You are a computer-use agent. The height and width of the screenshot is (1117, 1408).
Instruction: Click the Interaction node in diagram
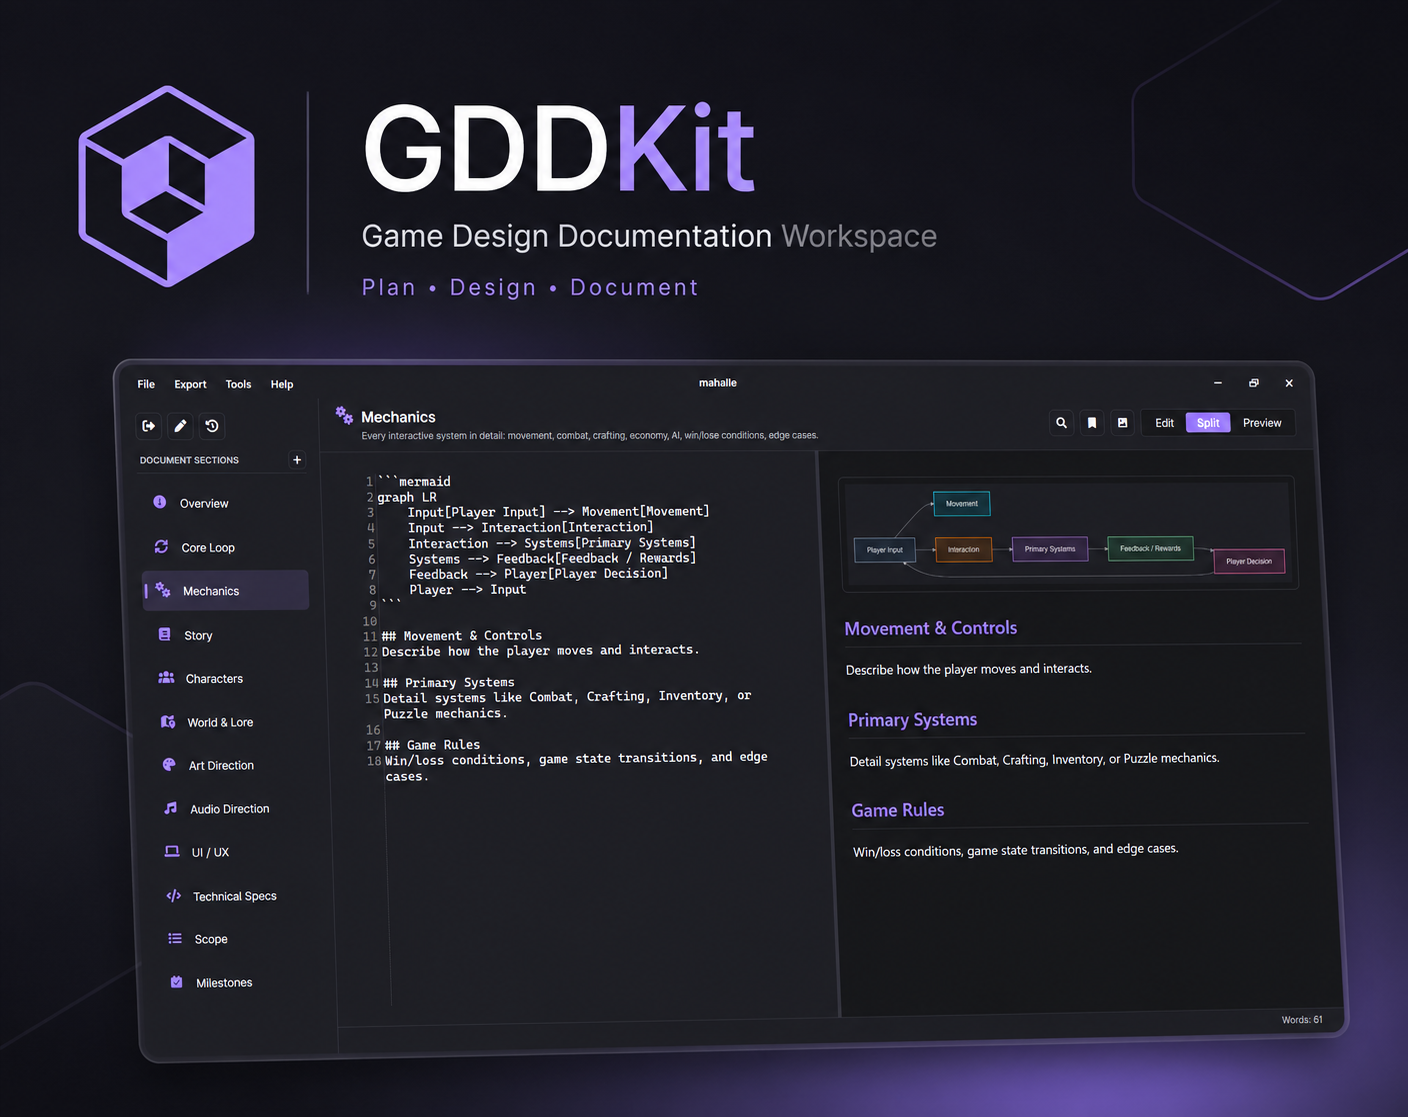tap(964, 549)
